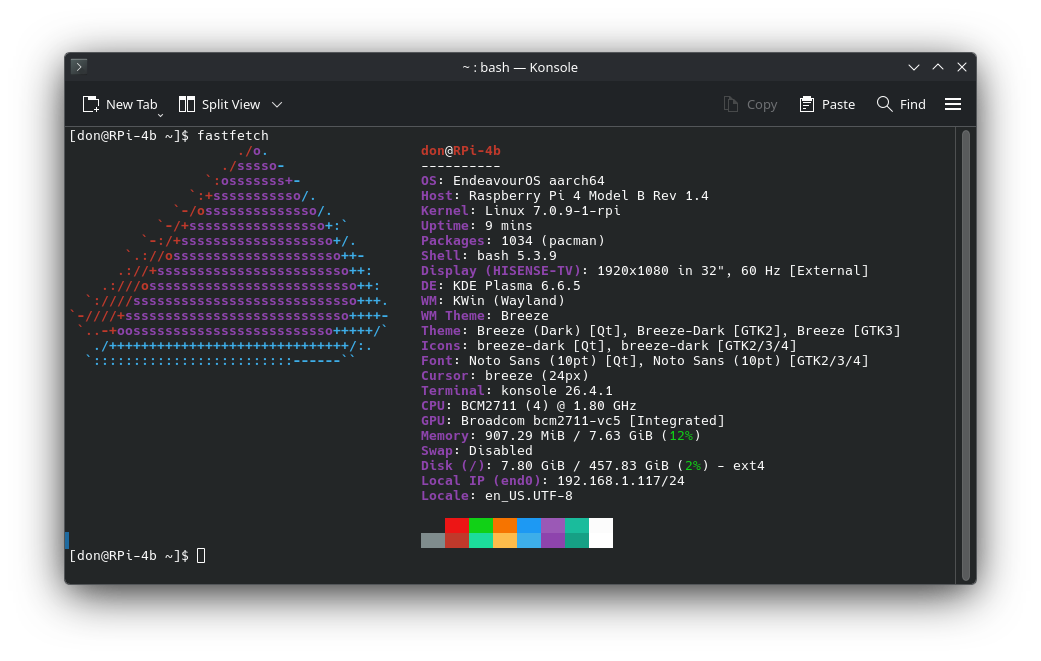Image resolution: width=1041 pixels, height=661 pixels.
Task: Open the hamburger menu
Action: [953, 104]
